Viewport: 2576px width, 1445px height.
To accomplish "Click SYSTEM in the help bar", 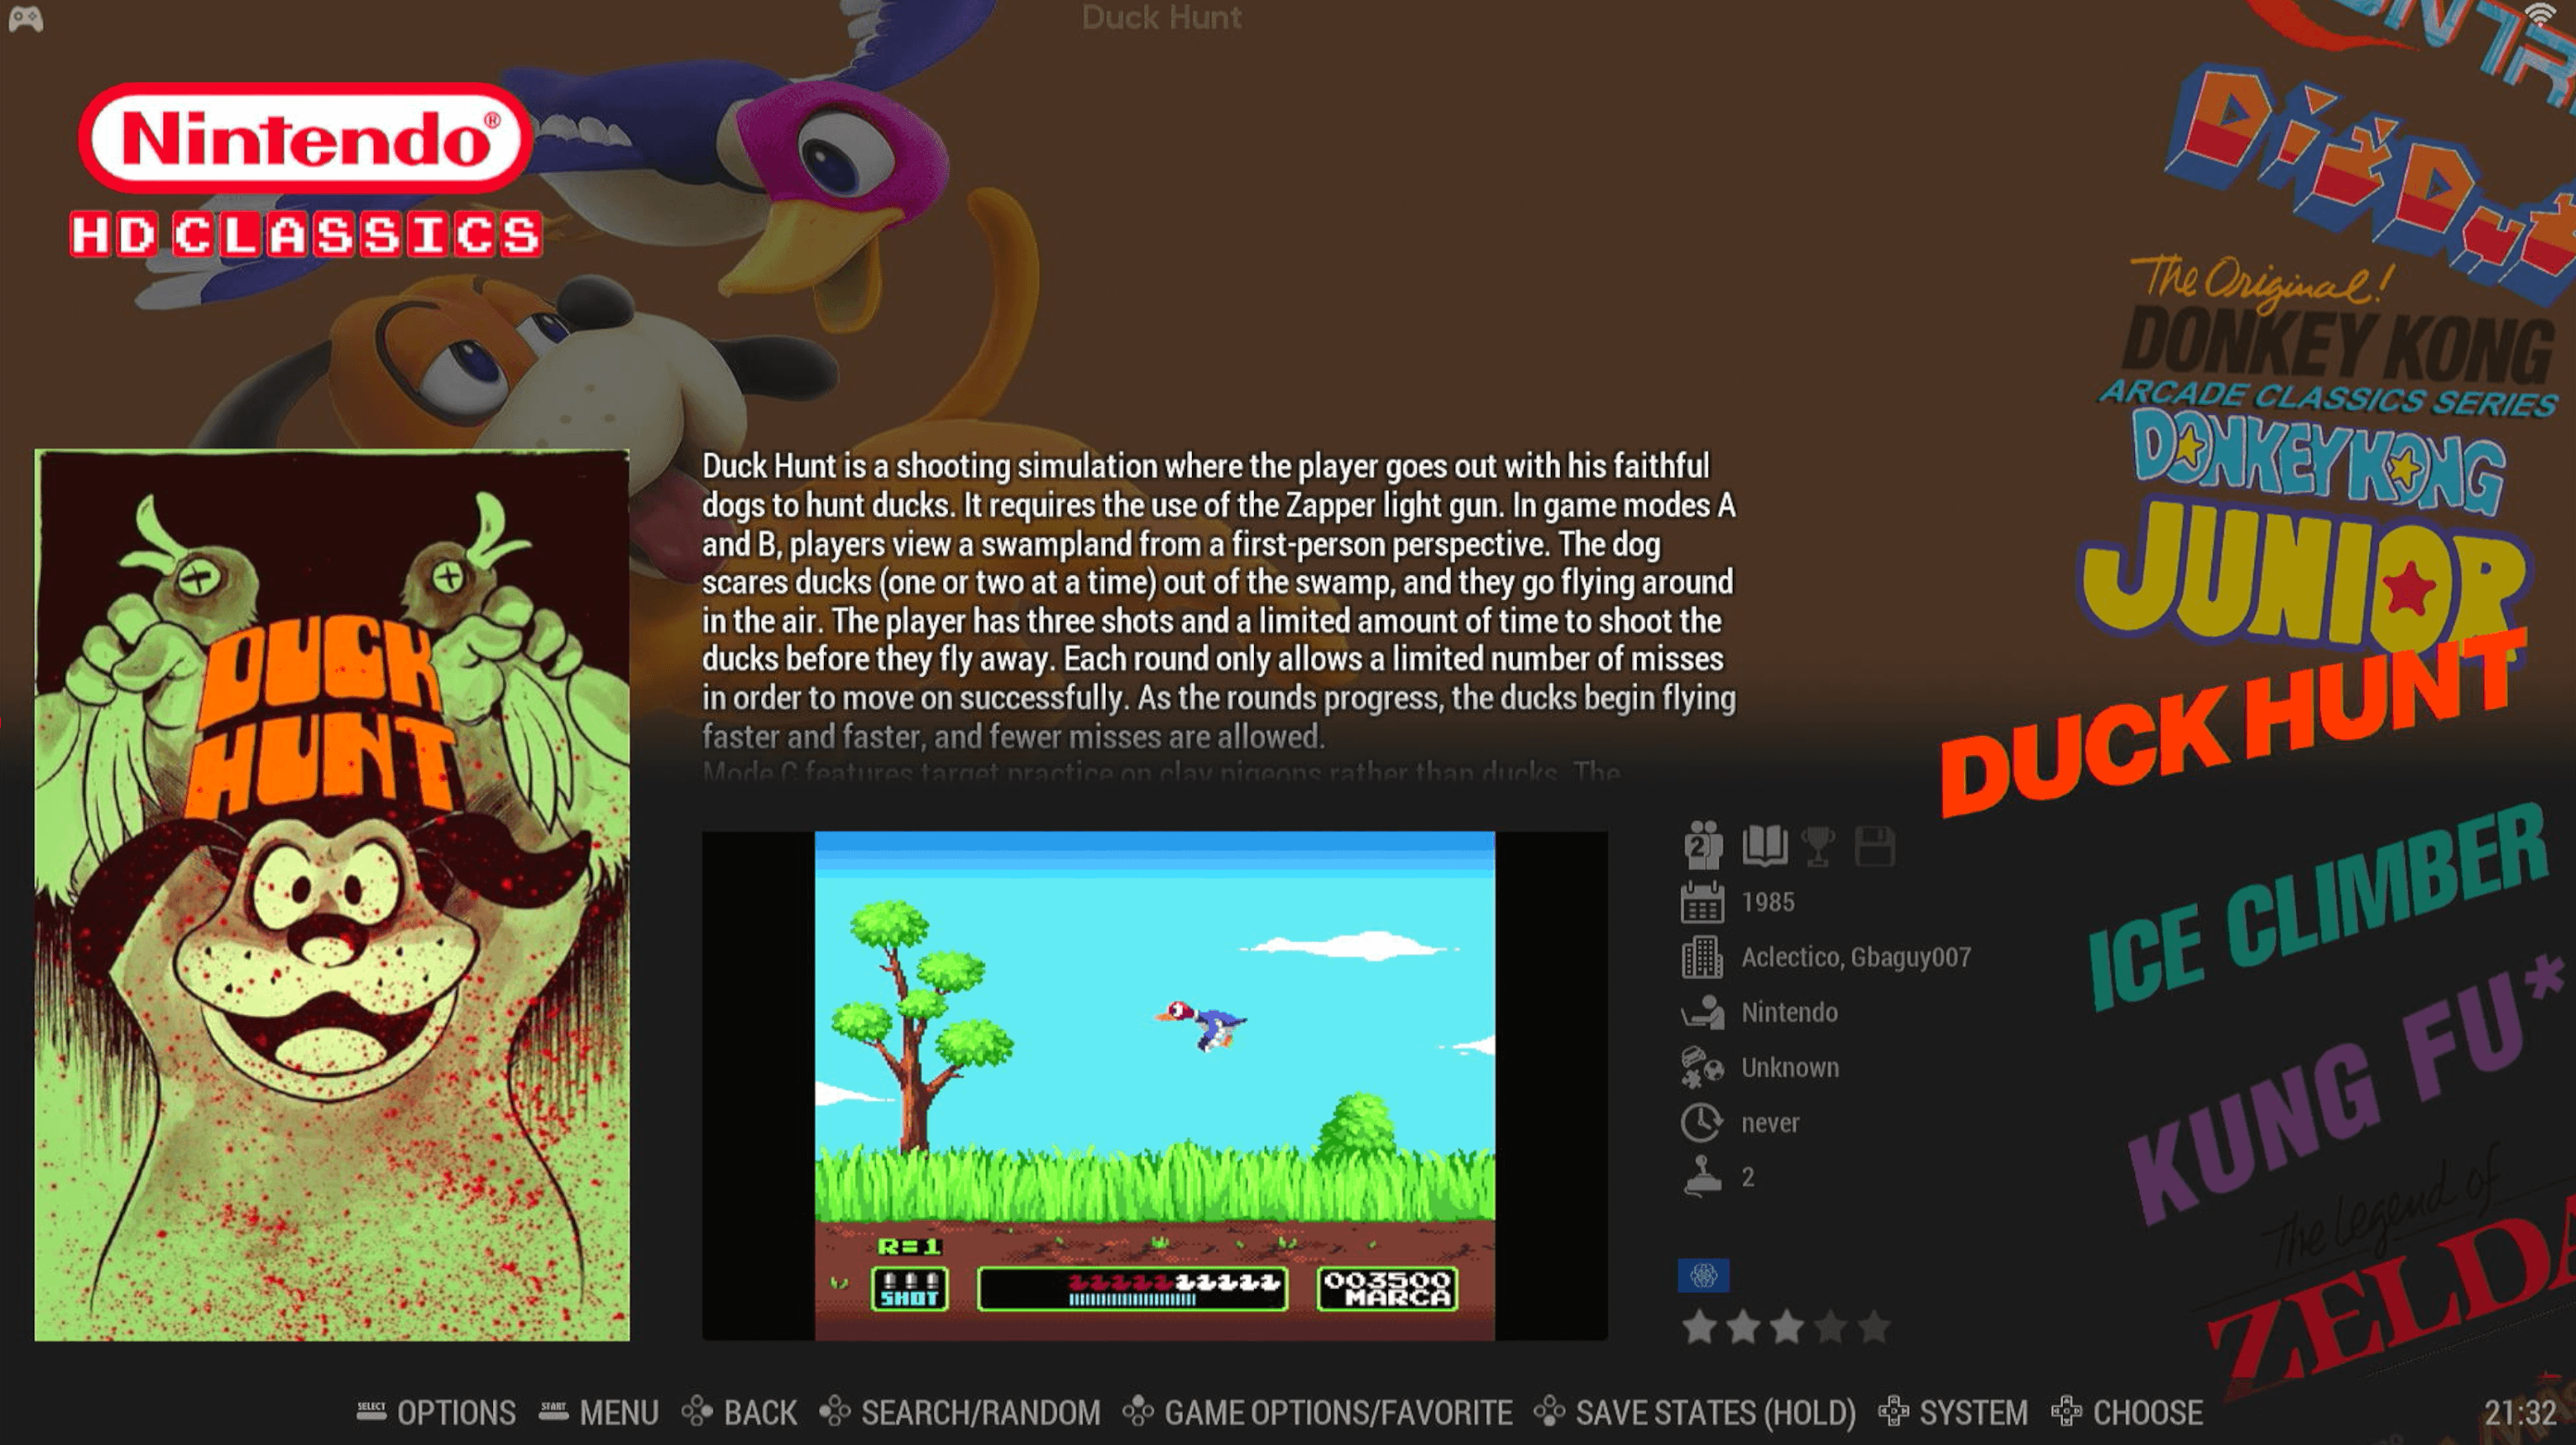I will [x=1973, y=1413].
